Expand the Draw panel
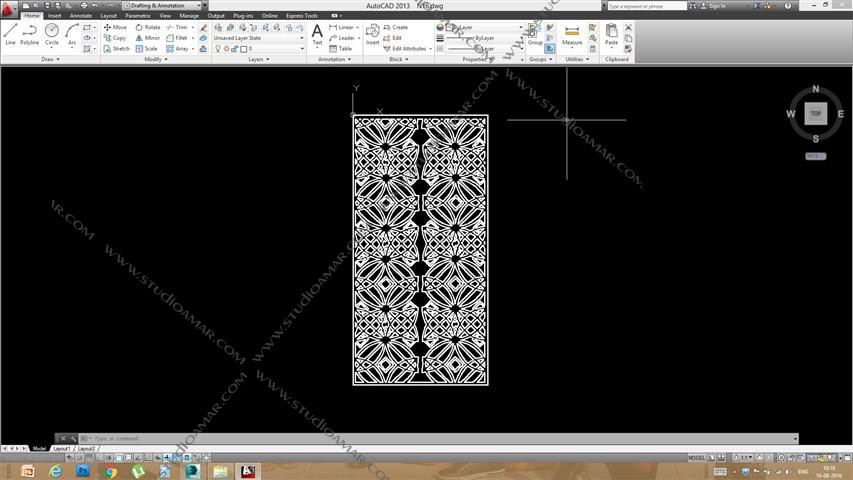 click(x=50, y=59)
